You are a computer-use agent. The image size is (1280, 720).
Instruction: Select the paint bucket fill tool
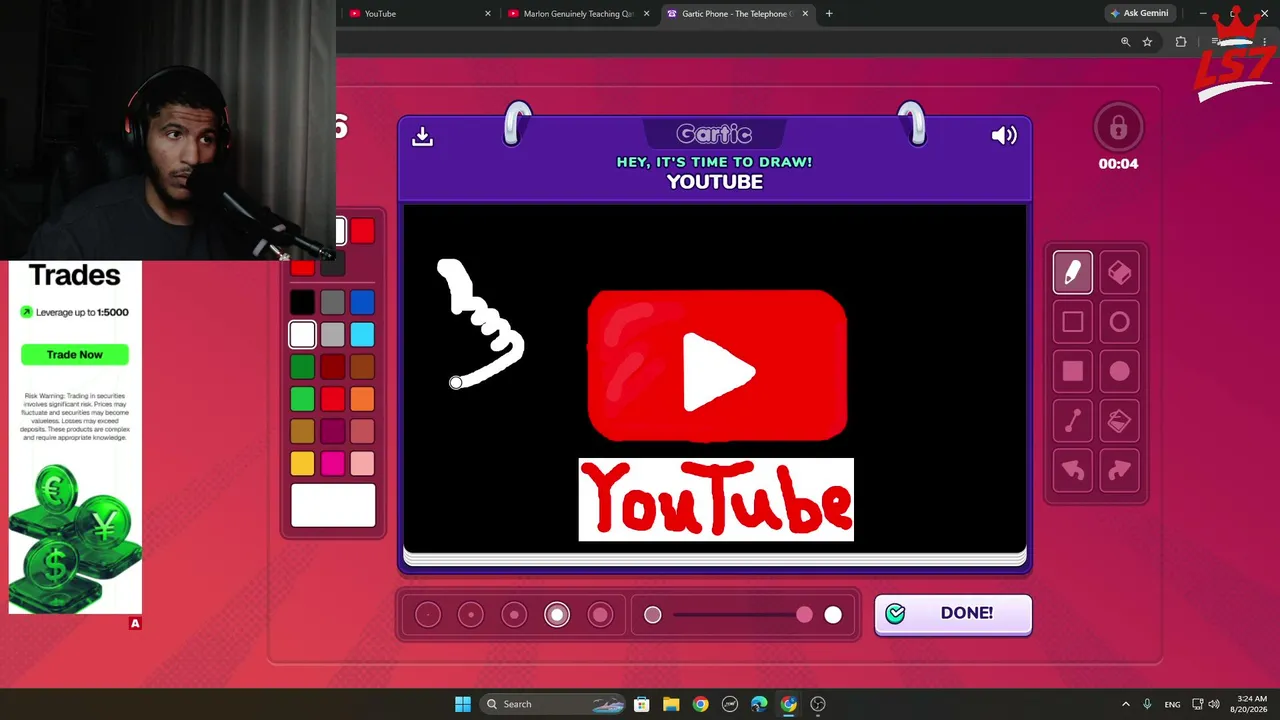point(1119,421)
